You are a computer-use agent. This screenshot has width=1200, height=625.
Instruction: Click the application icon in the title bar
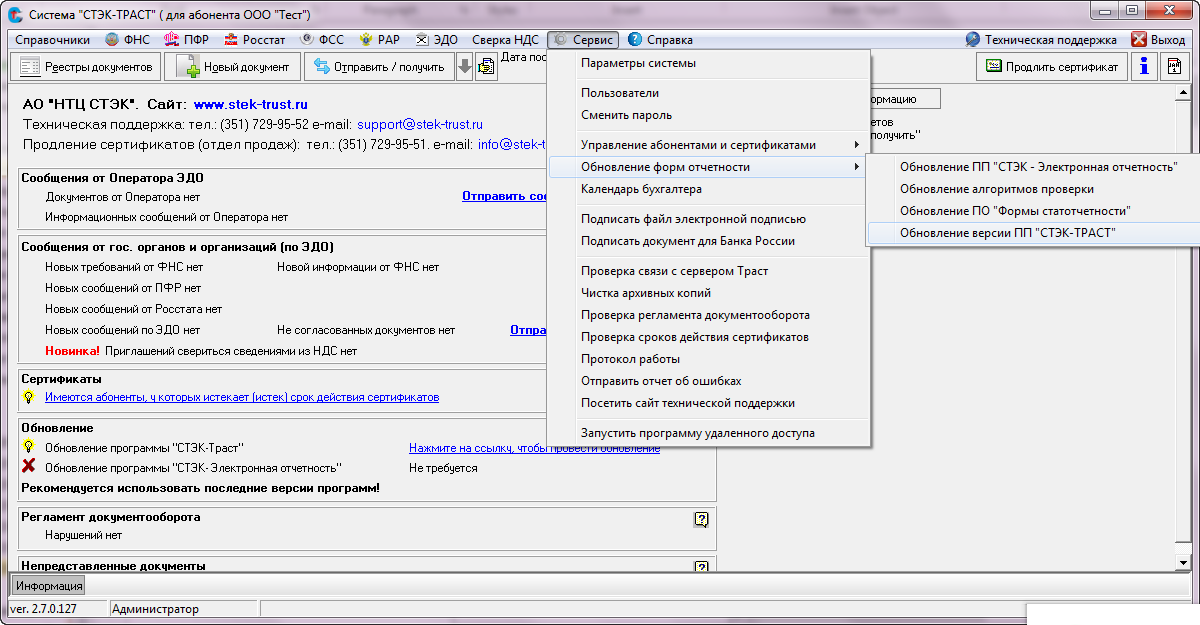pos(14,15)
